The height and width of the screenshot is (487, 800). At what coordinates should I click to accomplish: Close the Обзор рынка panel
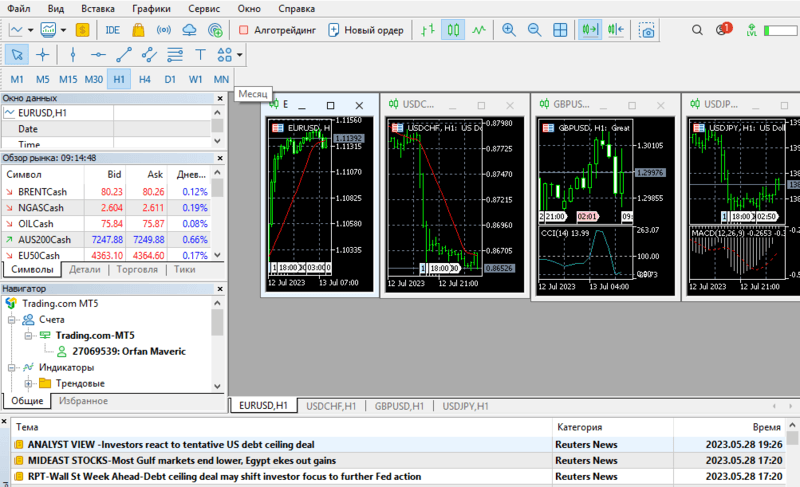point(220,158)
